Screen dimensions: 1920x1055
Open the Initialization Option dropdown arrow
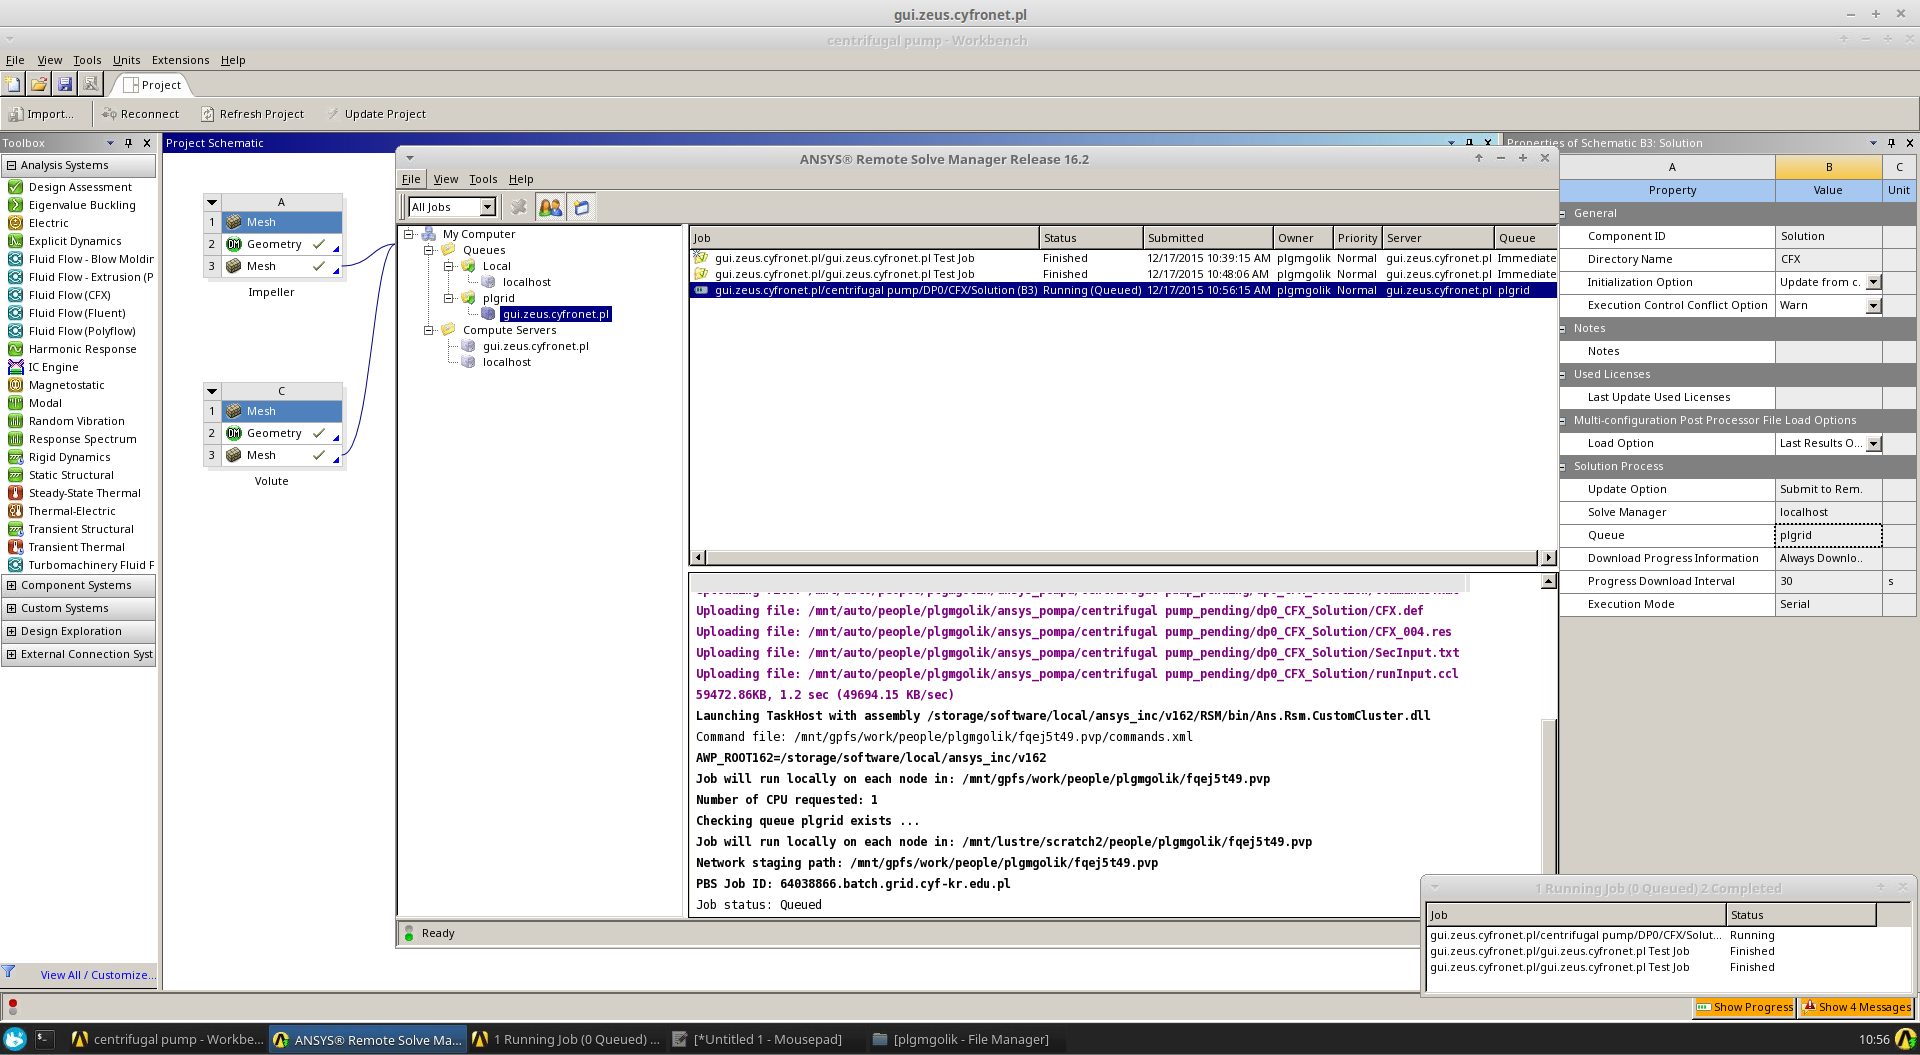click(1873, 282)
